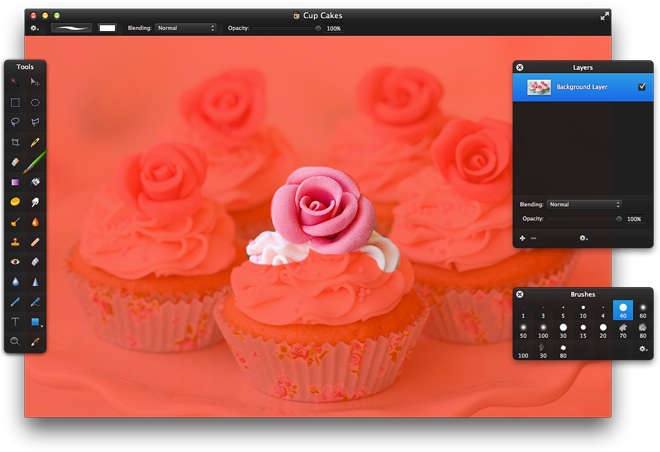Select the Red Eye tool
Viewport: 660px width, 452px height.
click(15, 261)
